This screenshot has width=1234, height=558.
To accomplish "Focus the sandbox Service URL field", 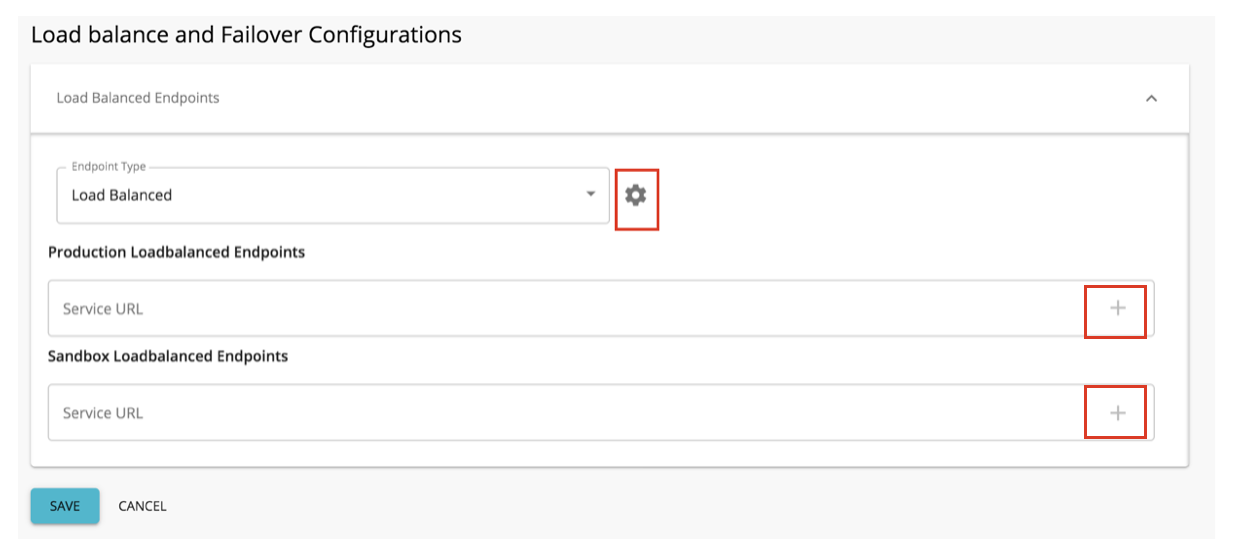I will point(560,412).
